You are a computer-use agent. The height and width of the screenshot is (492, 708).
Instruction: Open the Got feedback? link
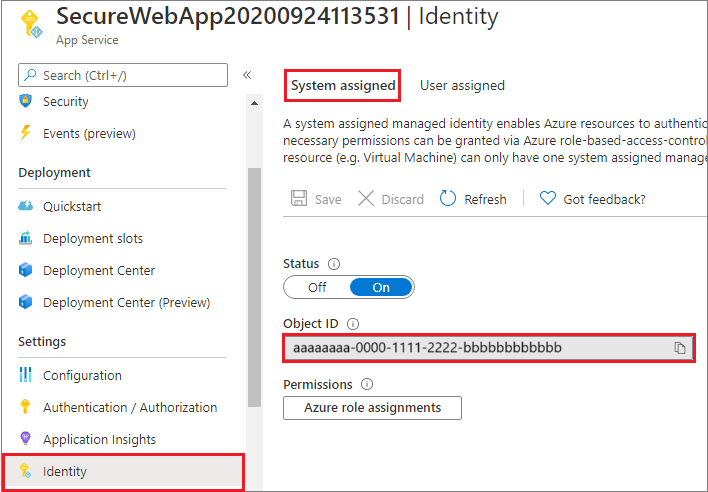pyautogui.click(x=604, y=199)
